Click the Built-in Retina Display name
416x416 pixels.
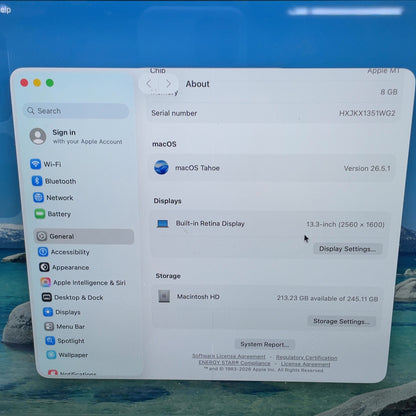point(210,223)
